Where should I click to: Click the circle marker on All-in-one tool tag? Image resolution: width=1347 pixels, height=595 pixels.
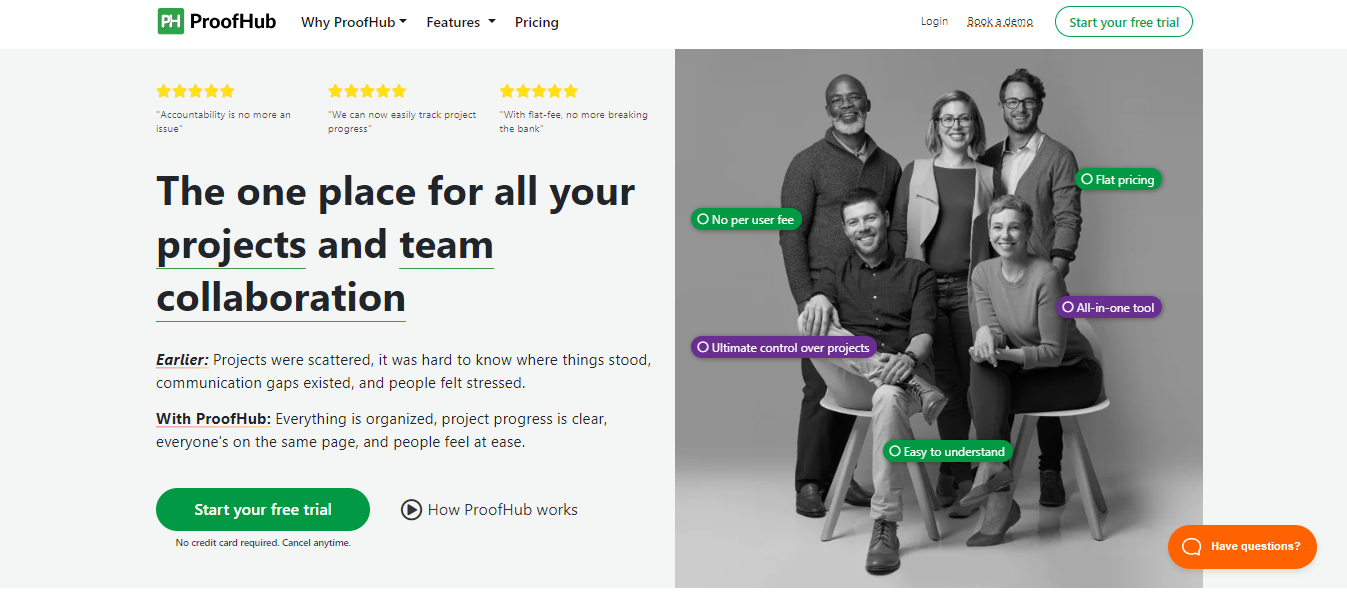(1068, 307)
